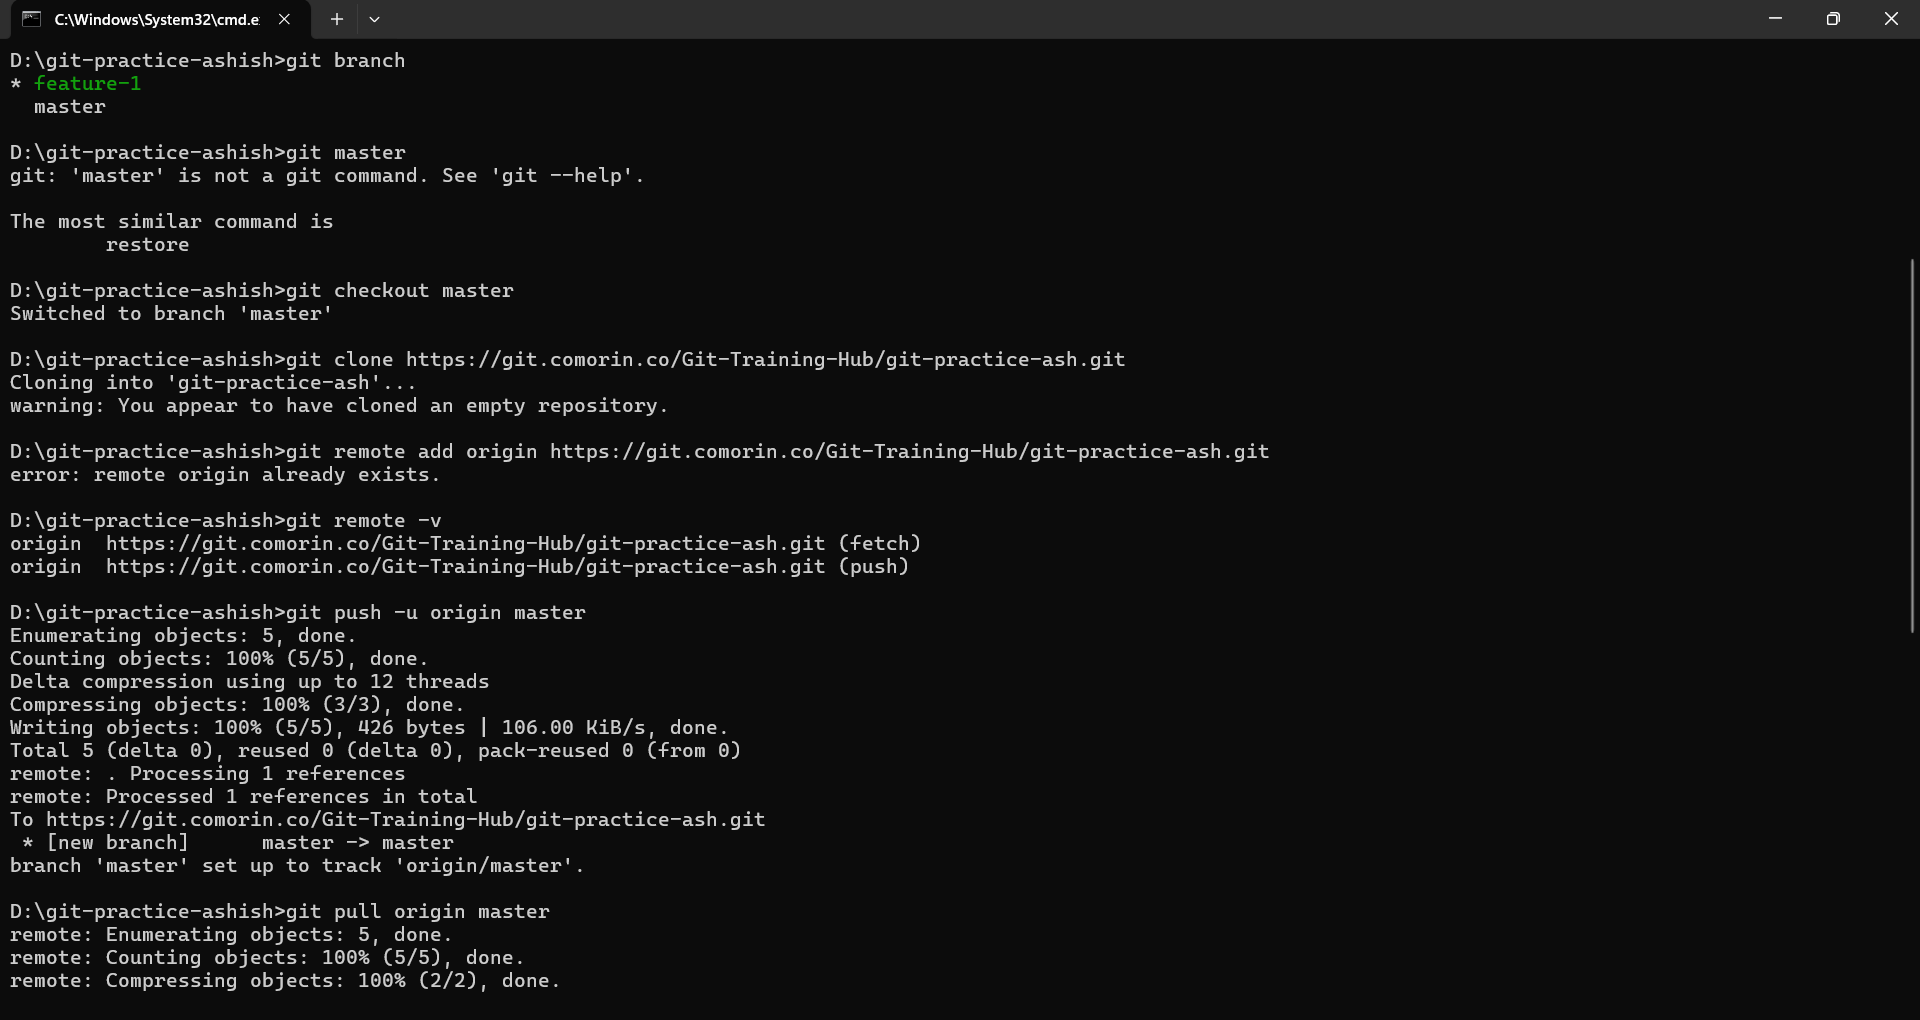Screen dimensions: 1920x1020
Task: Expand the new tab profile dropdown
Action: click(x=374, y=19)
